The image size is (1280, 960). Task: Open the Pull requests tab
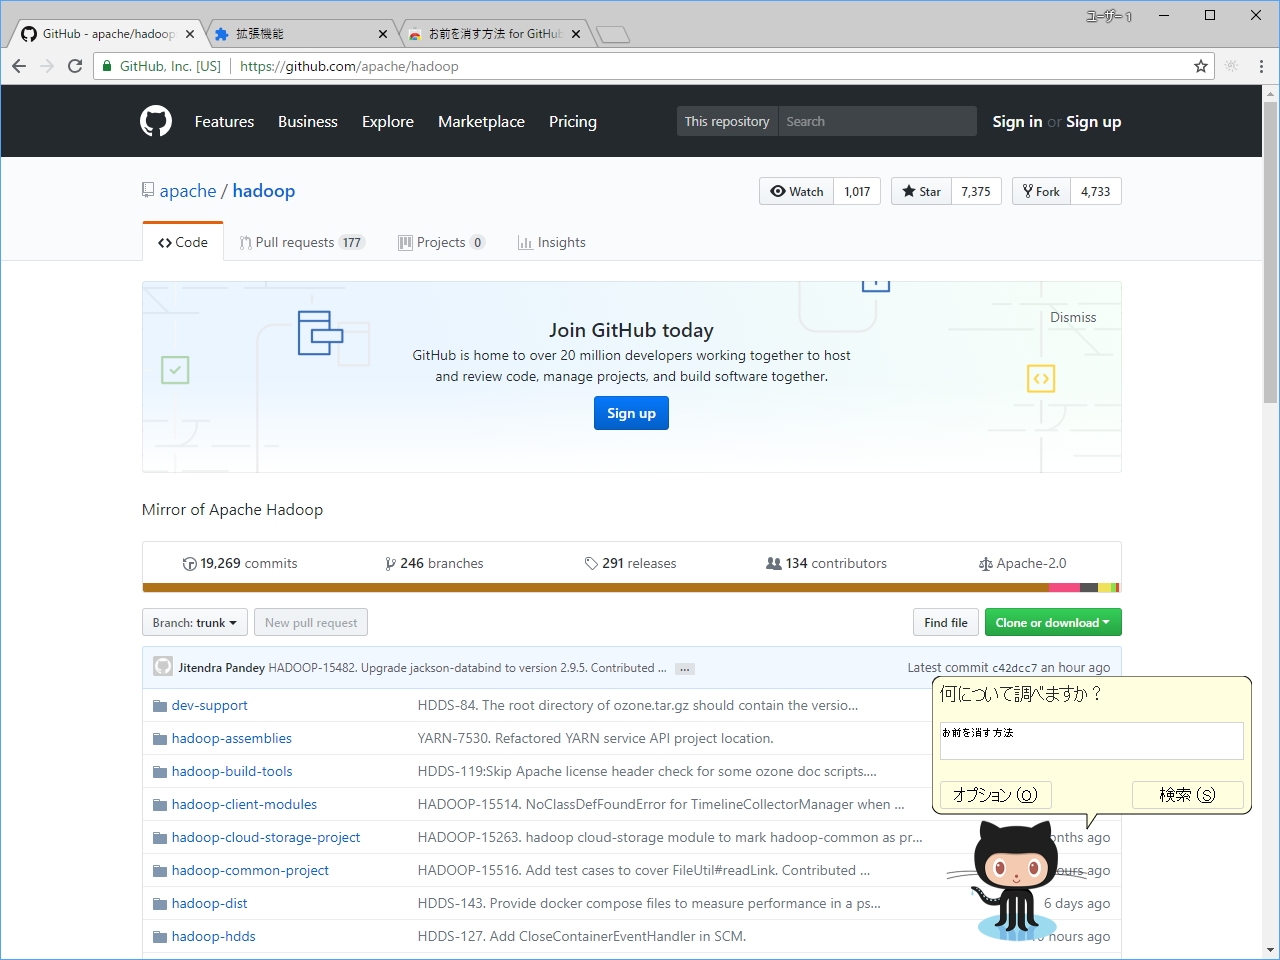pos(302,242)
